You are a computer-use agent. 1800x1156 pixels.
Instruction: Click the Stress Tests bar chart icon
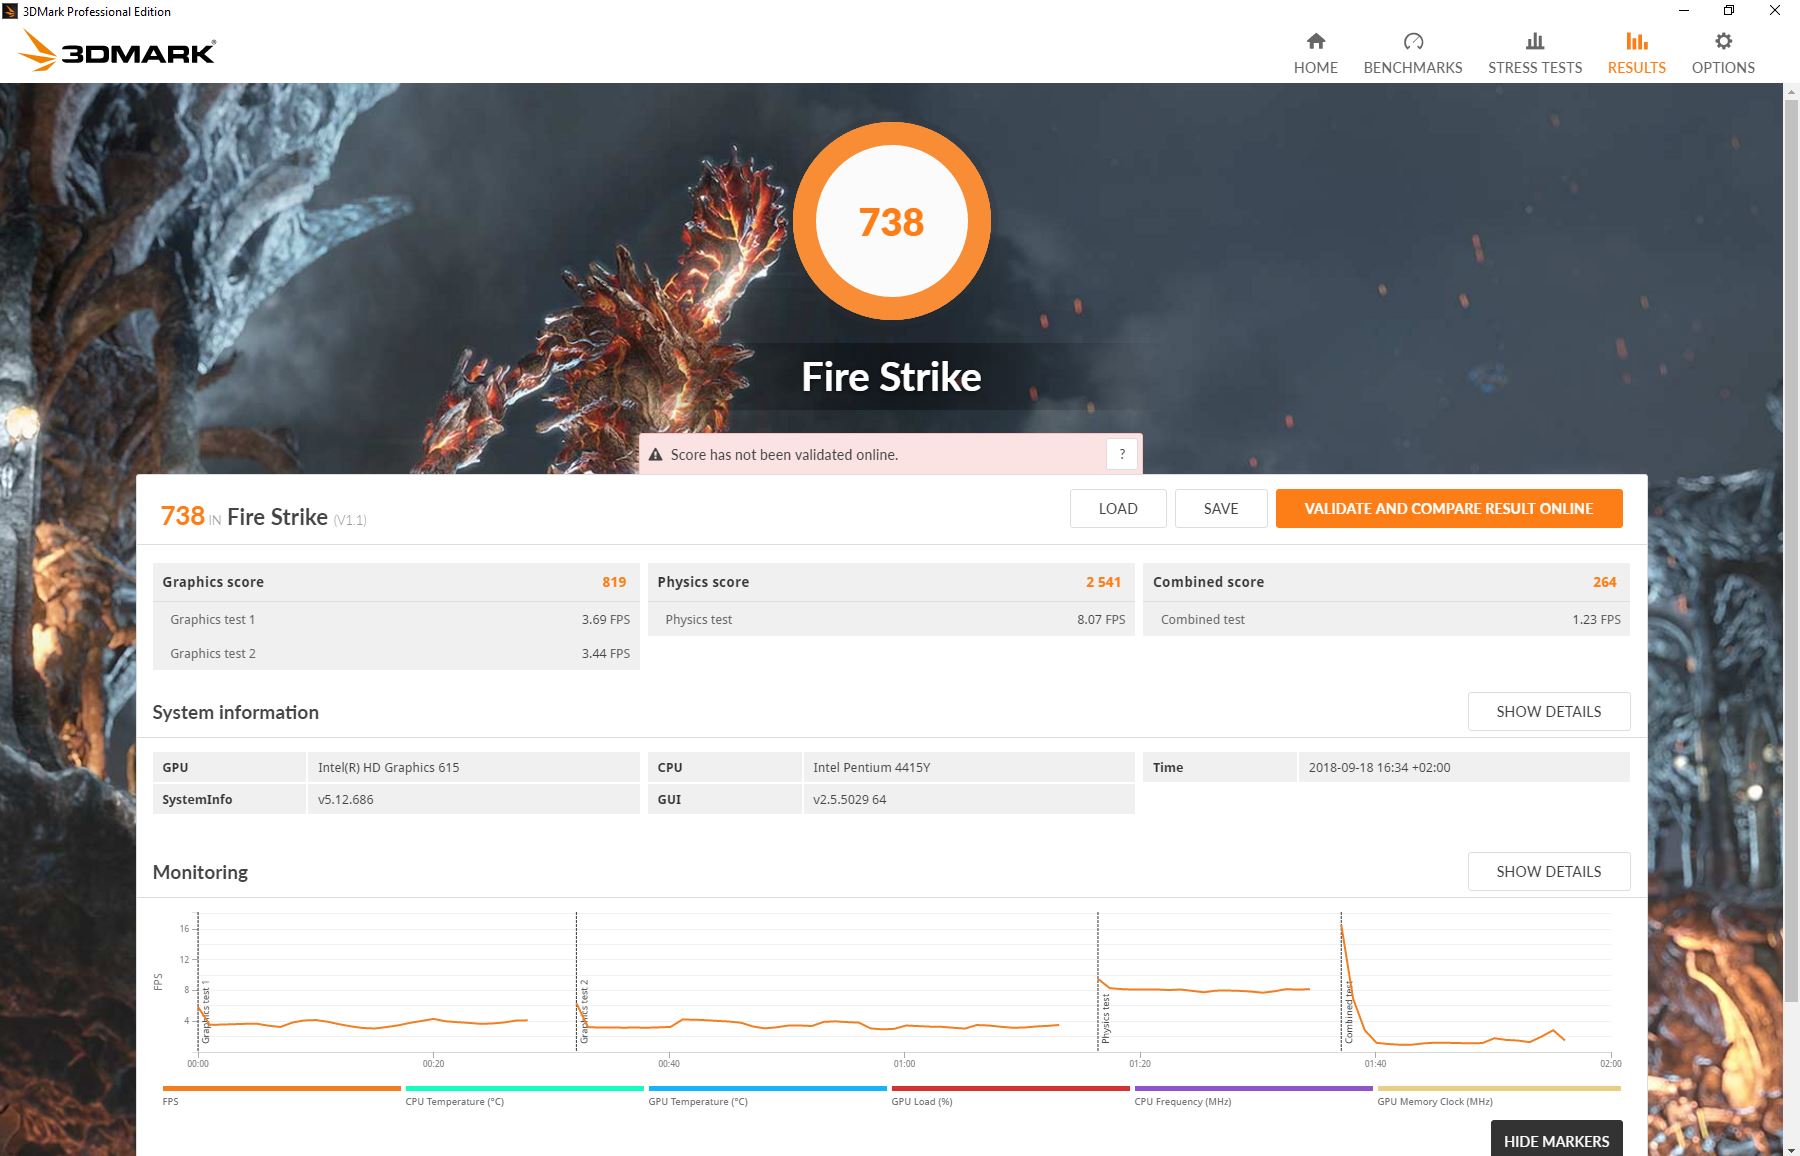[x=1534, y=41]
